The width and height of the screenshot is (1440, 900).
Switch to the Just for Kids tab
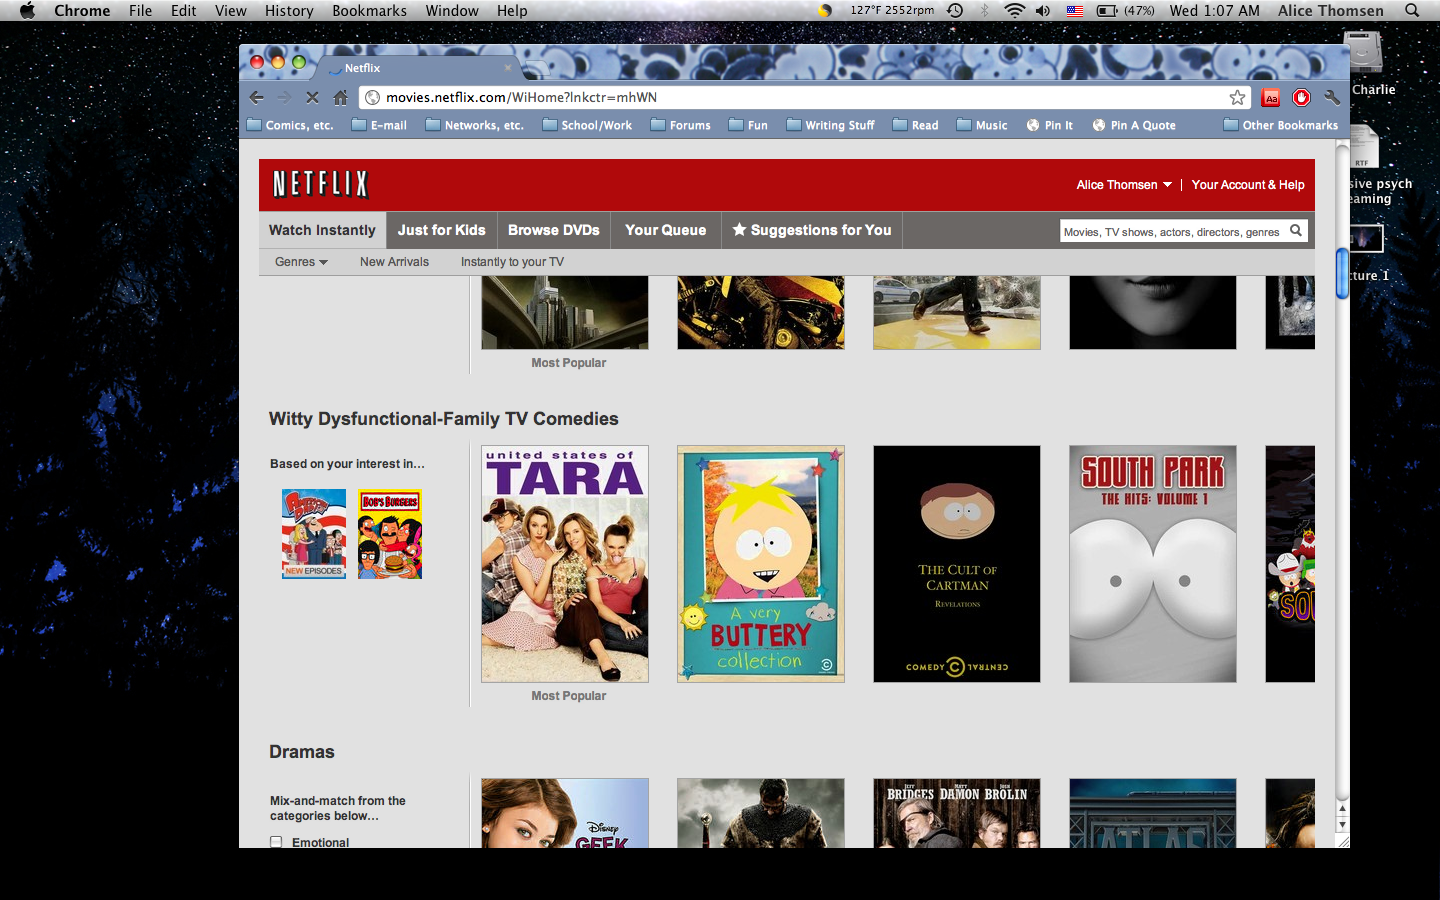point(441,230)
